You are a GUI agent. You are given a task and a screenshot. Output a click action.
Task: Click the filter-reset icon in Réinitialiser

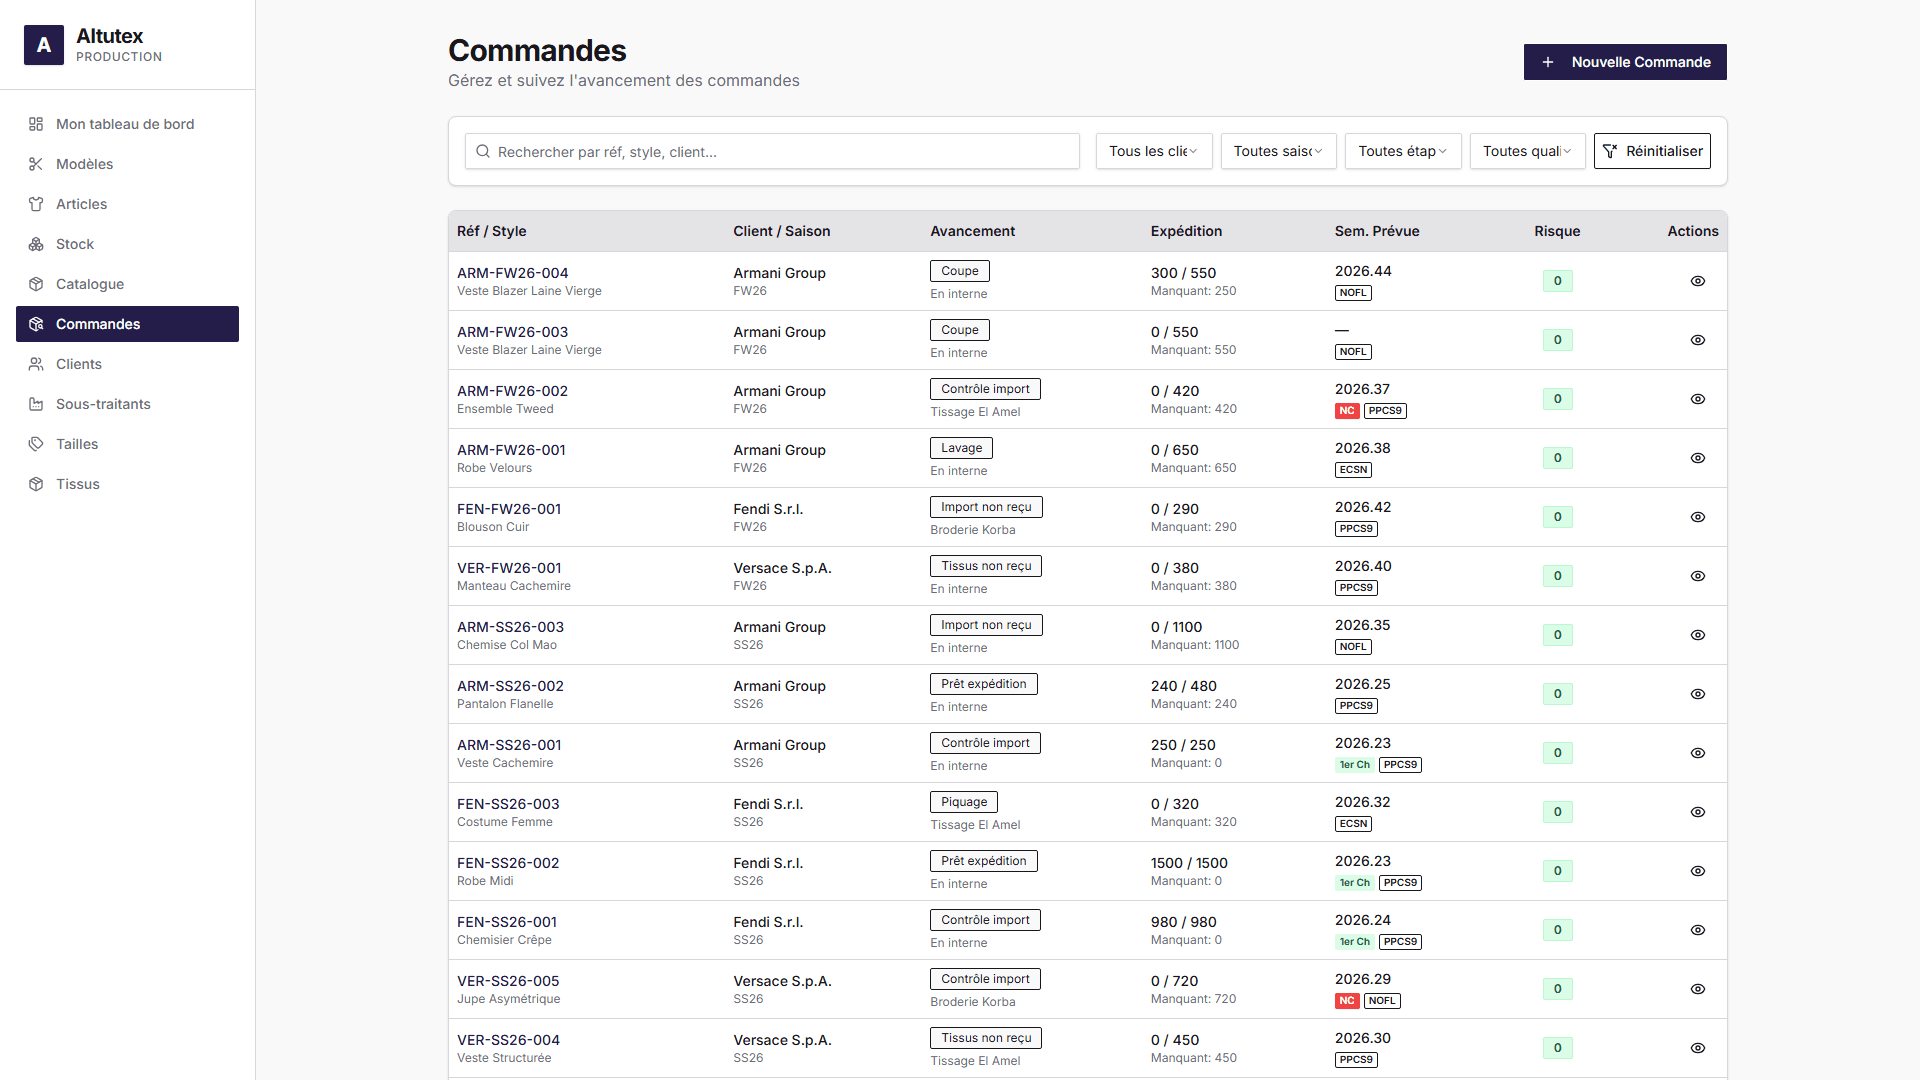point(1610,151)
